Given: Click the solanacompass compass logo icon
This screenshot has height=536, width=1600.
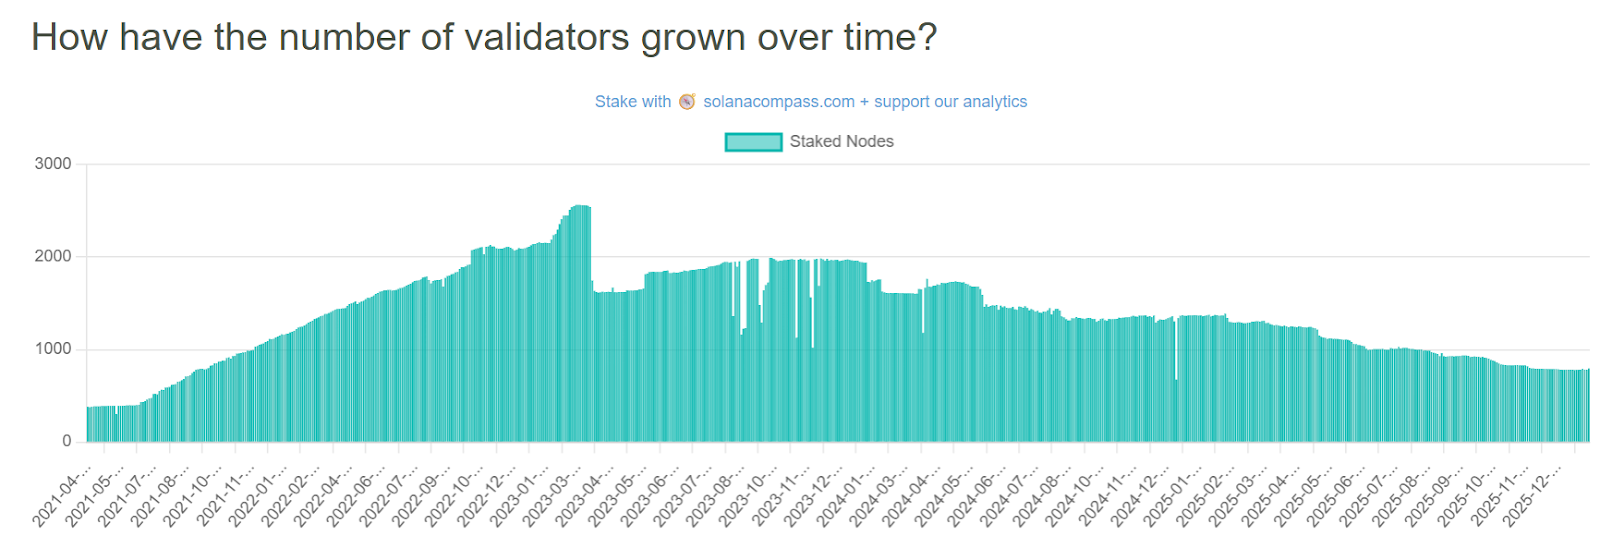Looking at the screenshot, I should click(x=687, y=102).
